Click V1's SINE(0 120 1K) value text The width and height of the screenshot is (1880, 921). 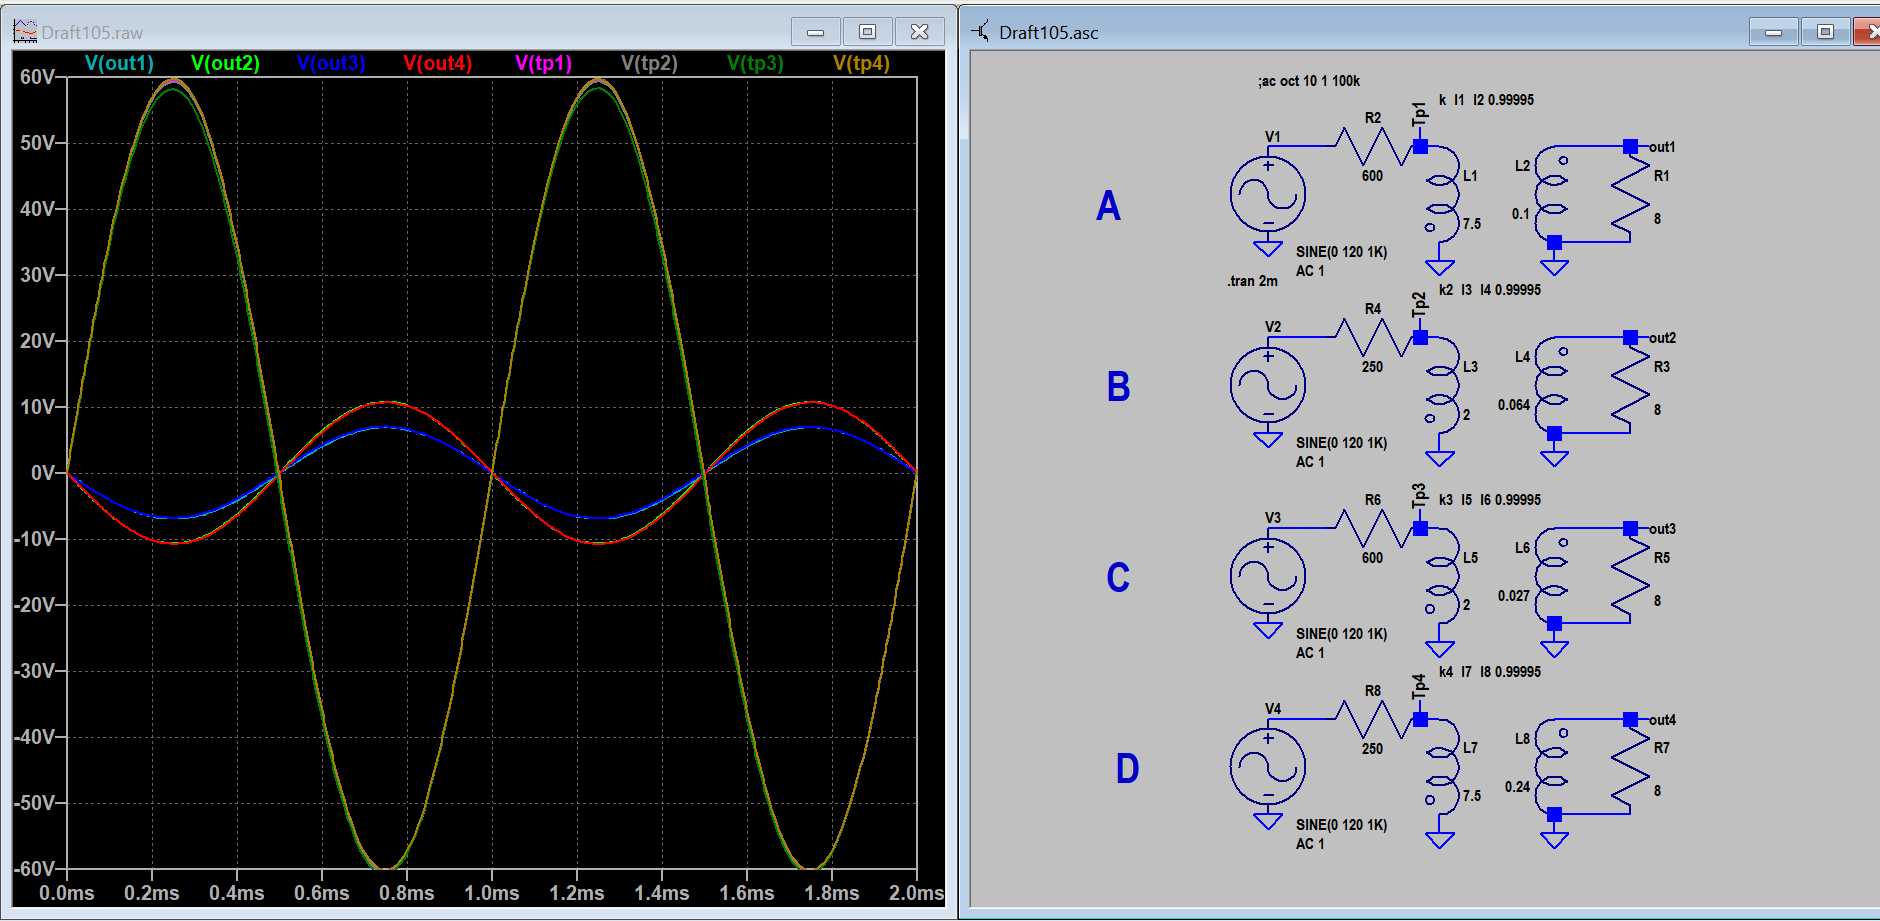click(x=1342, y=252)
